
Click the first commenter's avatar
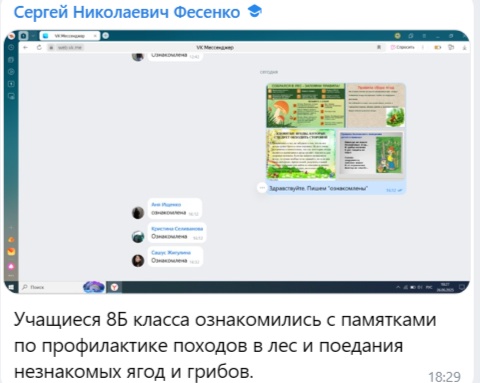point(138,212)
